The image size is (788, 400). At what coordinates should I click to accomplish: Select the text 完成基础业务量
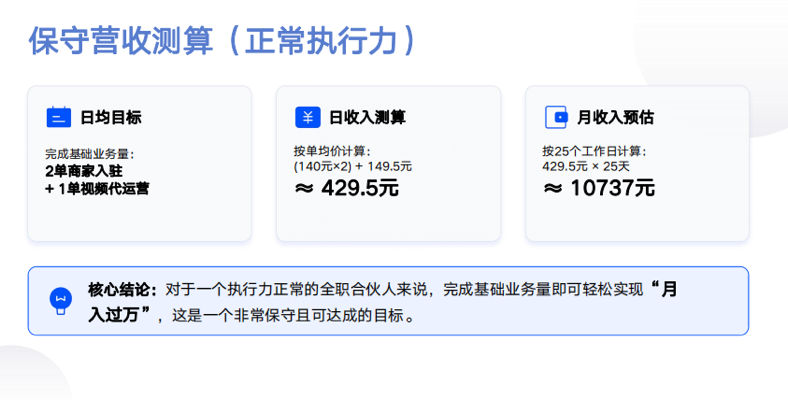pyautogui.click(x=89, y=154)
